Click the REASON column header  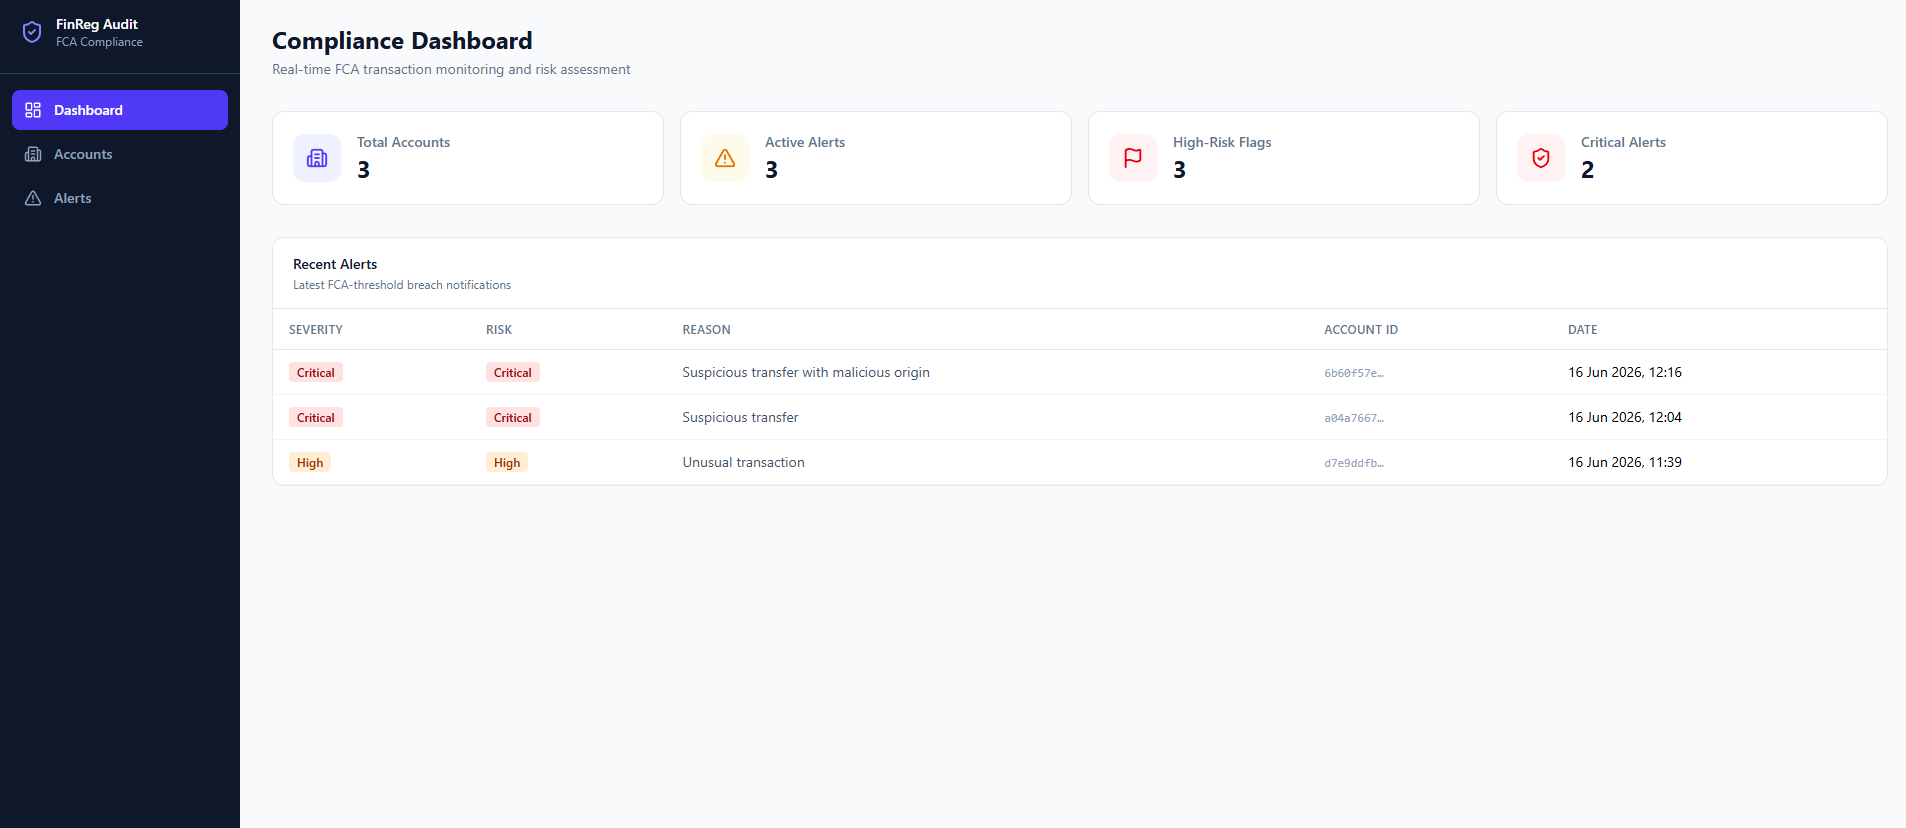tap(707, 330)
